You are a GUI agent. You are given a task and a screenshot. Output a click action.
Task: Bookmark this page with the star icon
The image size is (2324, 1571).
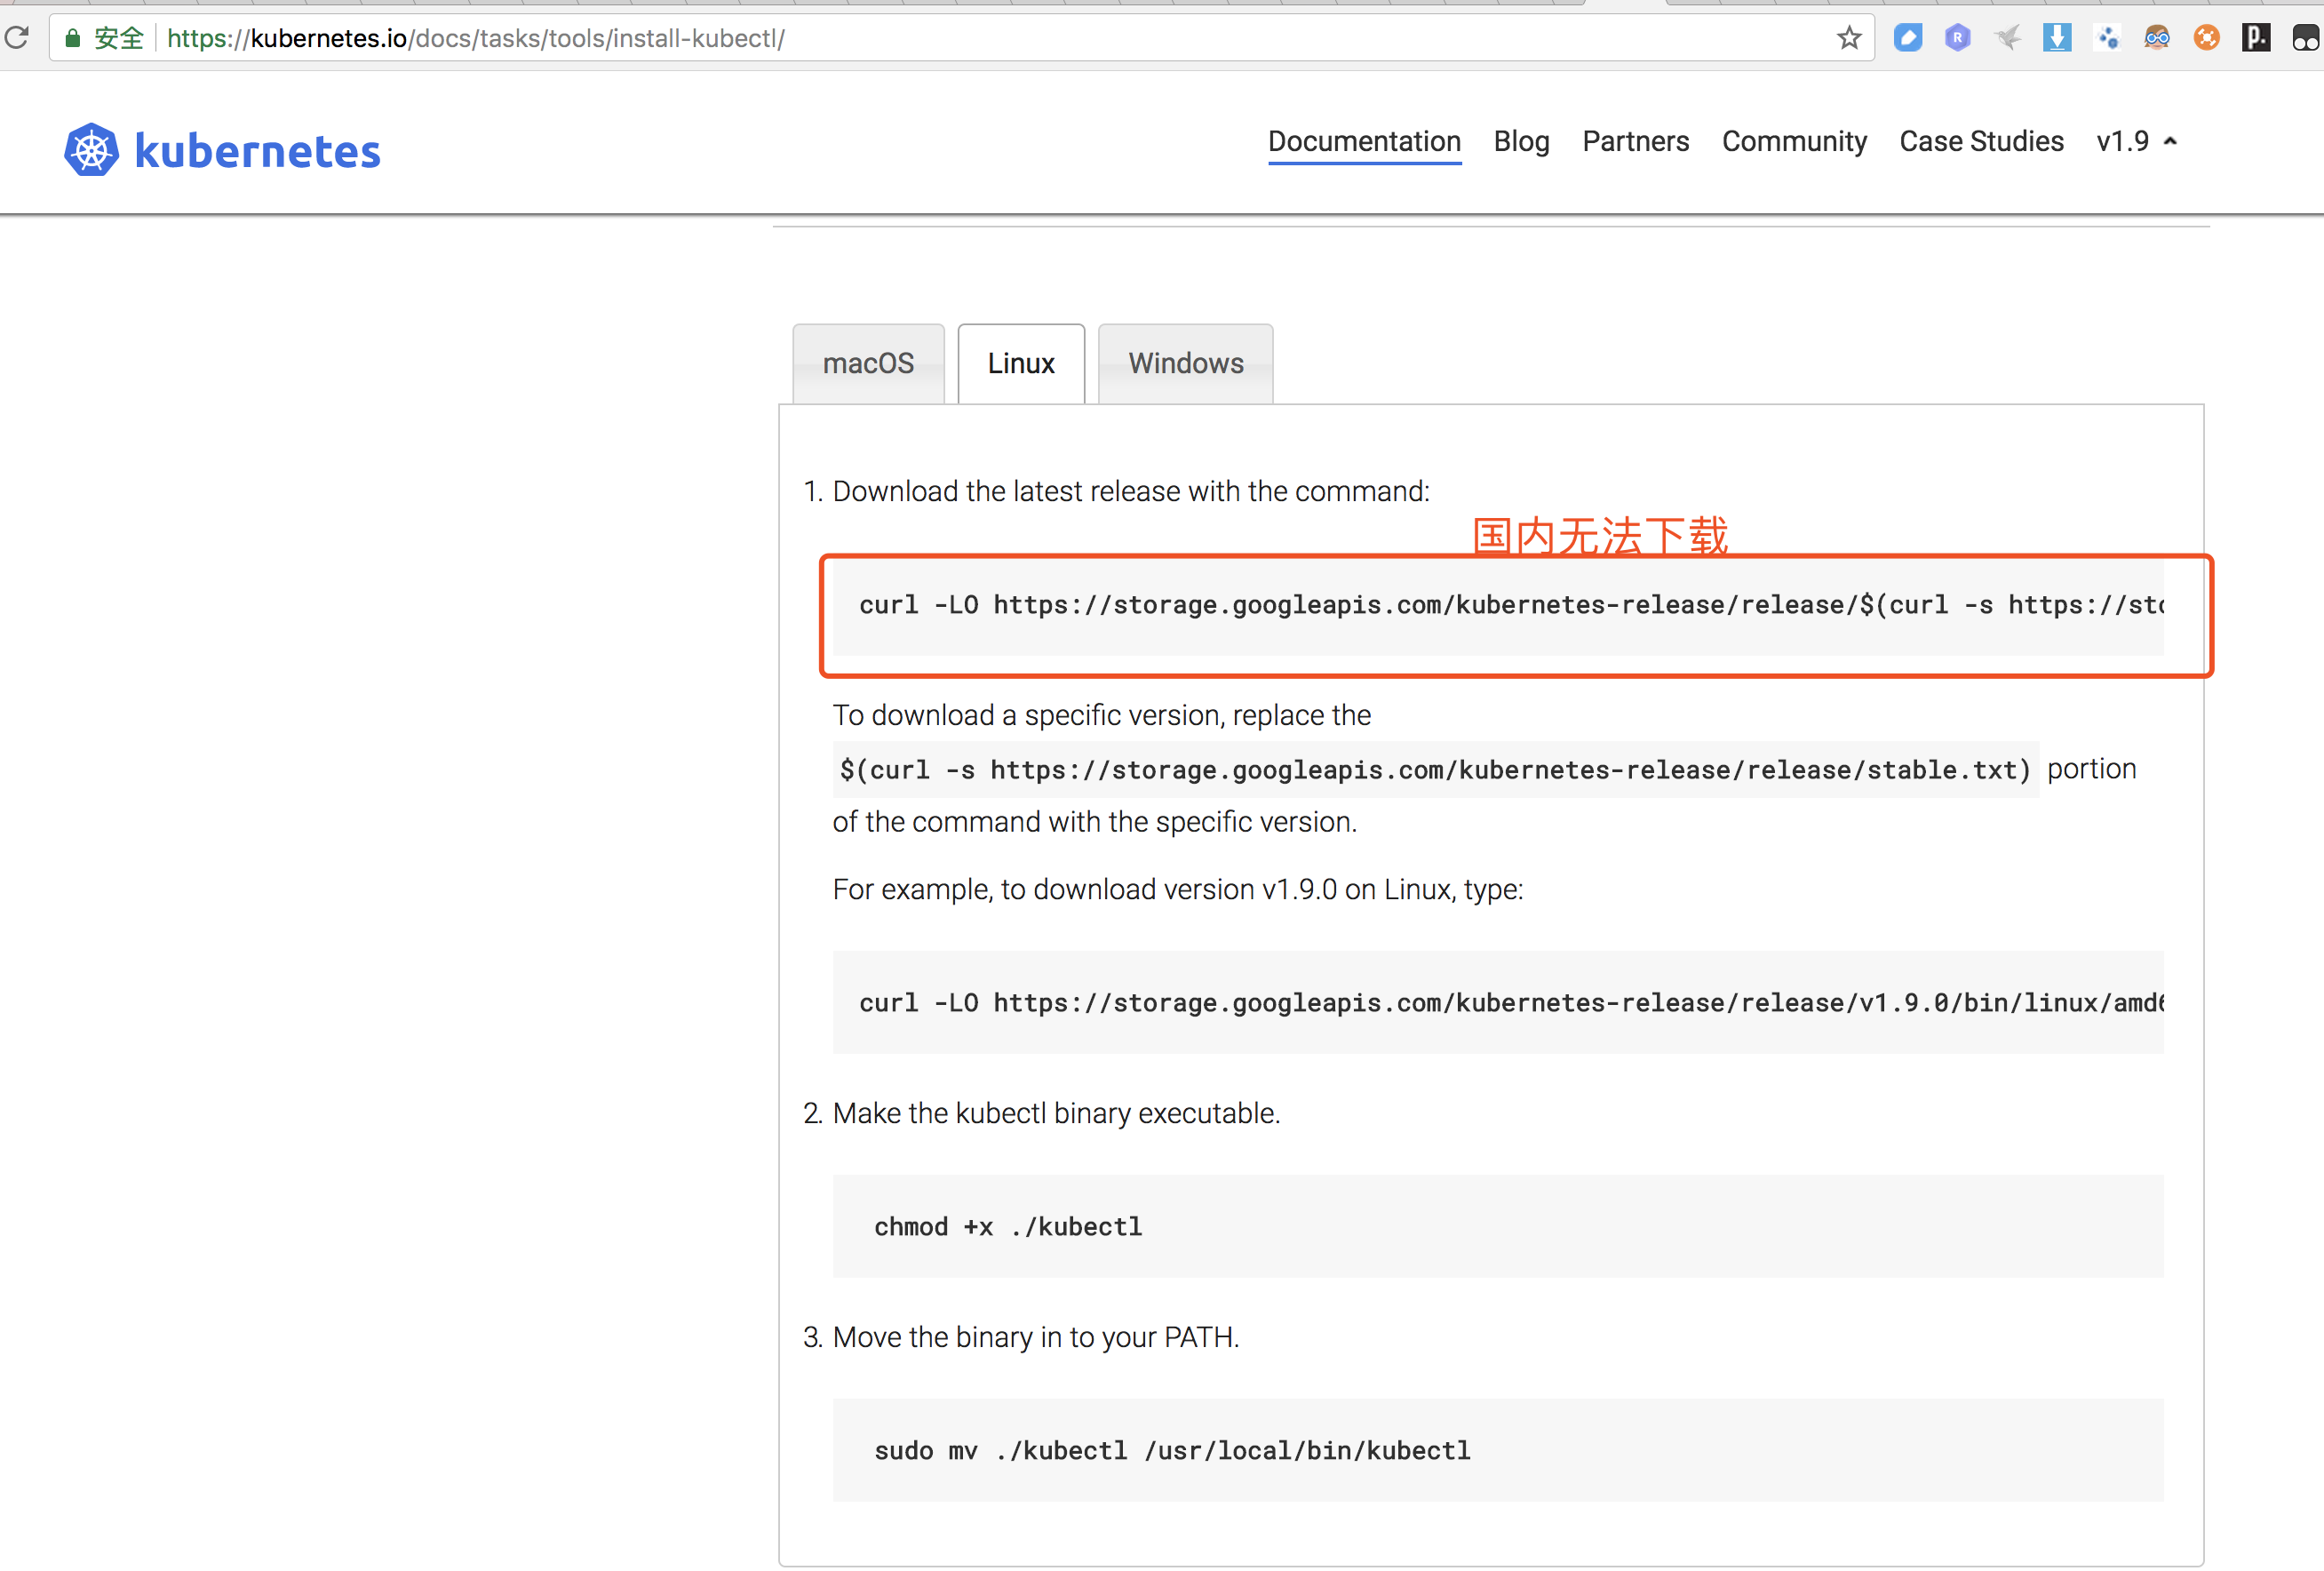tap(1849, 38)
